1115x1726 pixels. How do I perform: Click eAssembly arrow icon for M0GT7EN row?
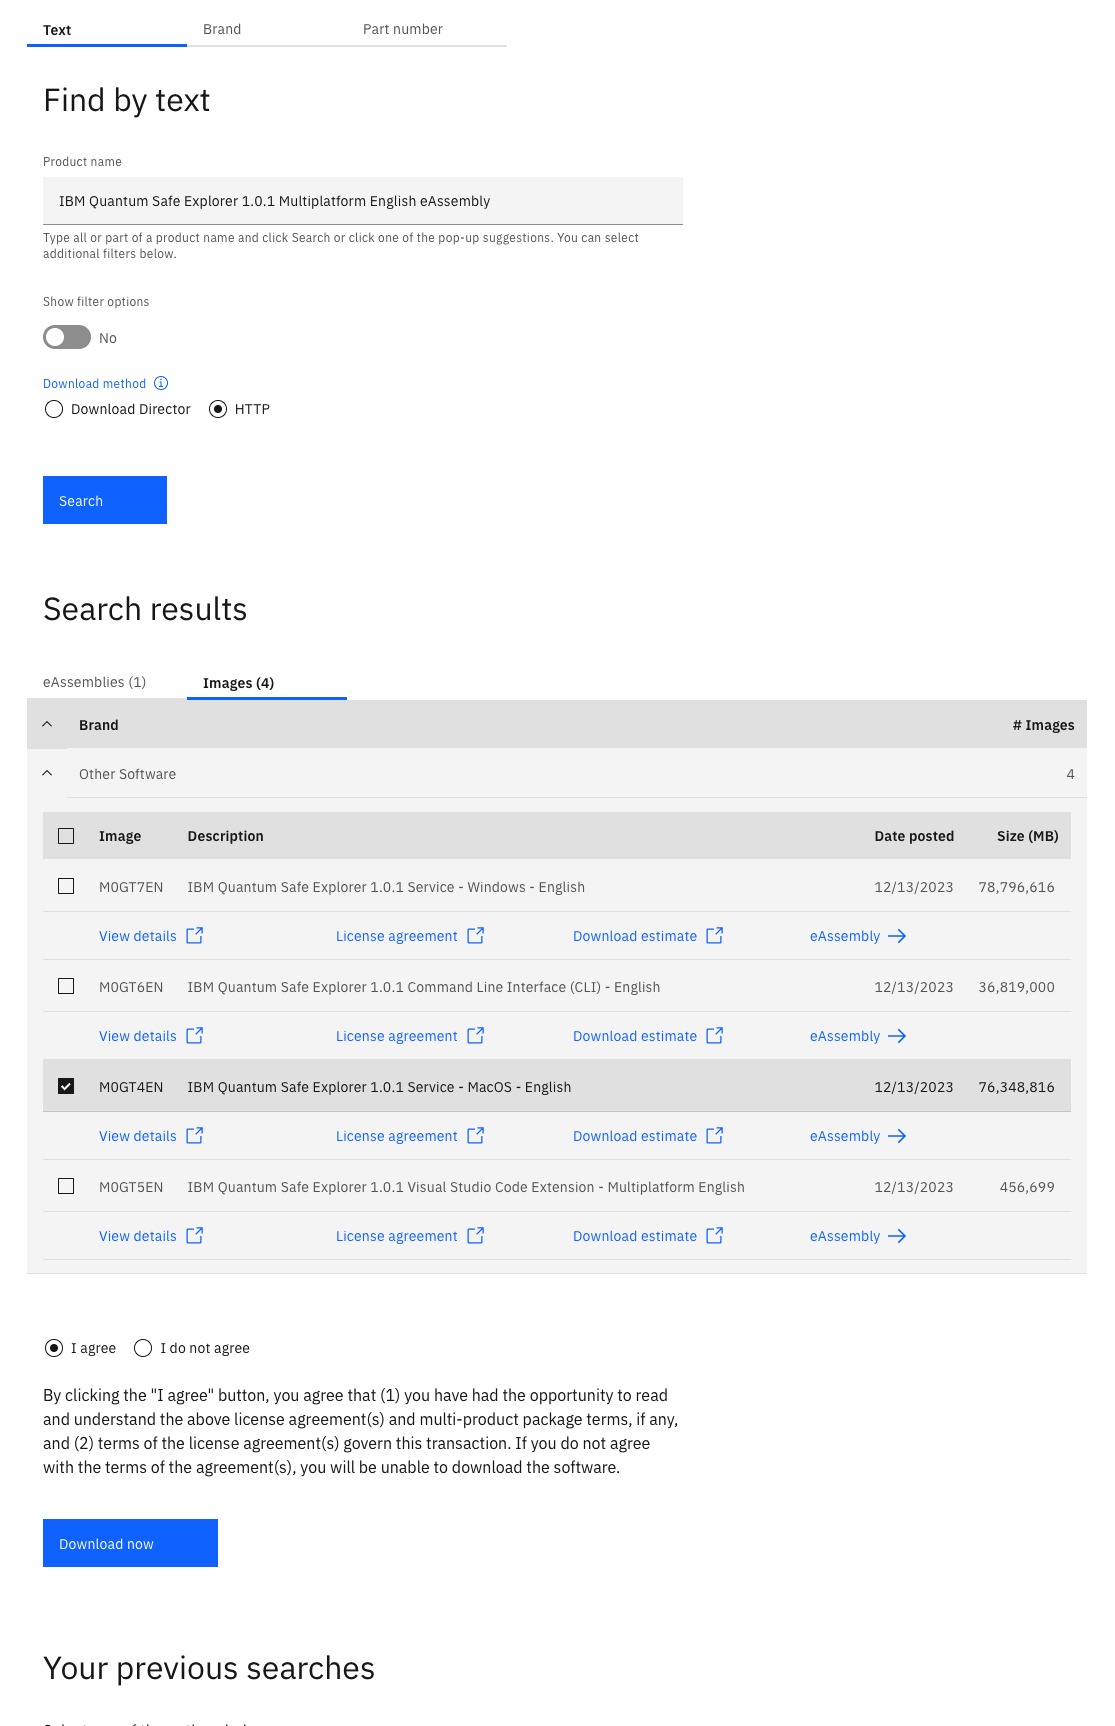[x=897, y=936]
